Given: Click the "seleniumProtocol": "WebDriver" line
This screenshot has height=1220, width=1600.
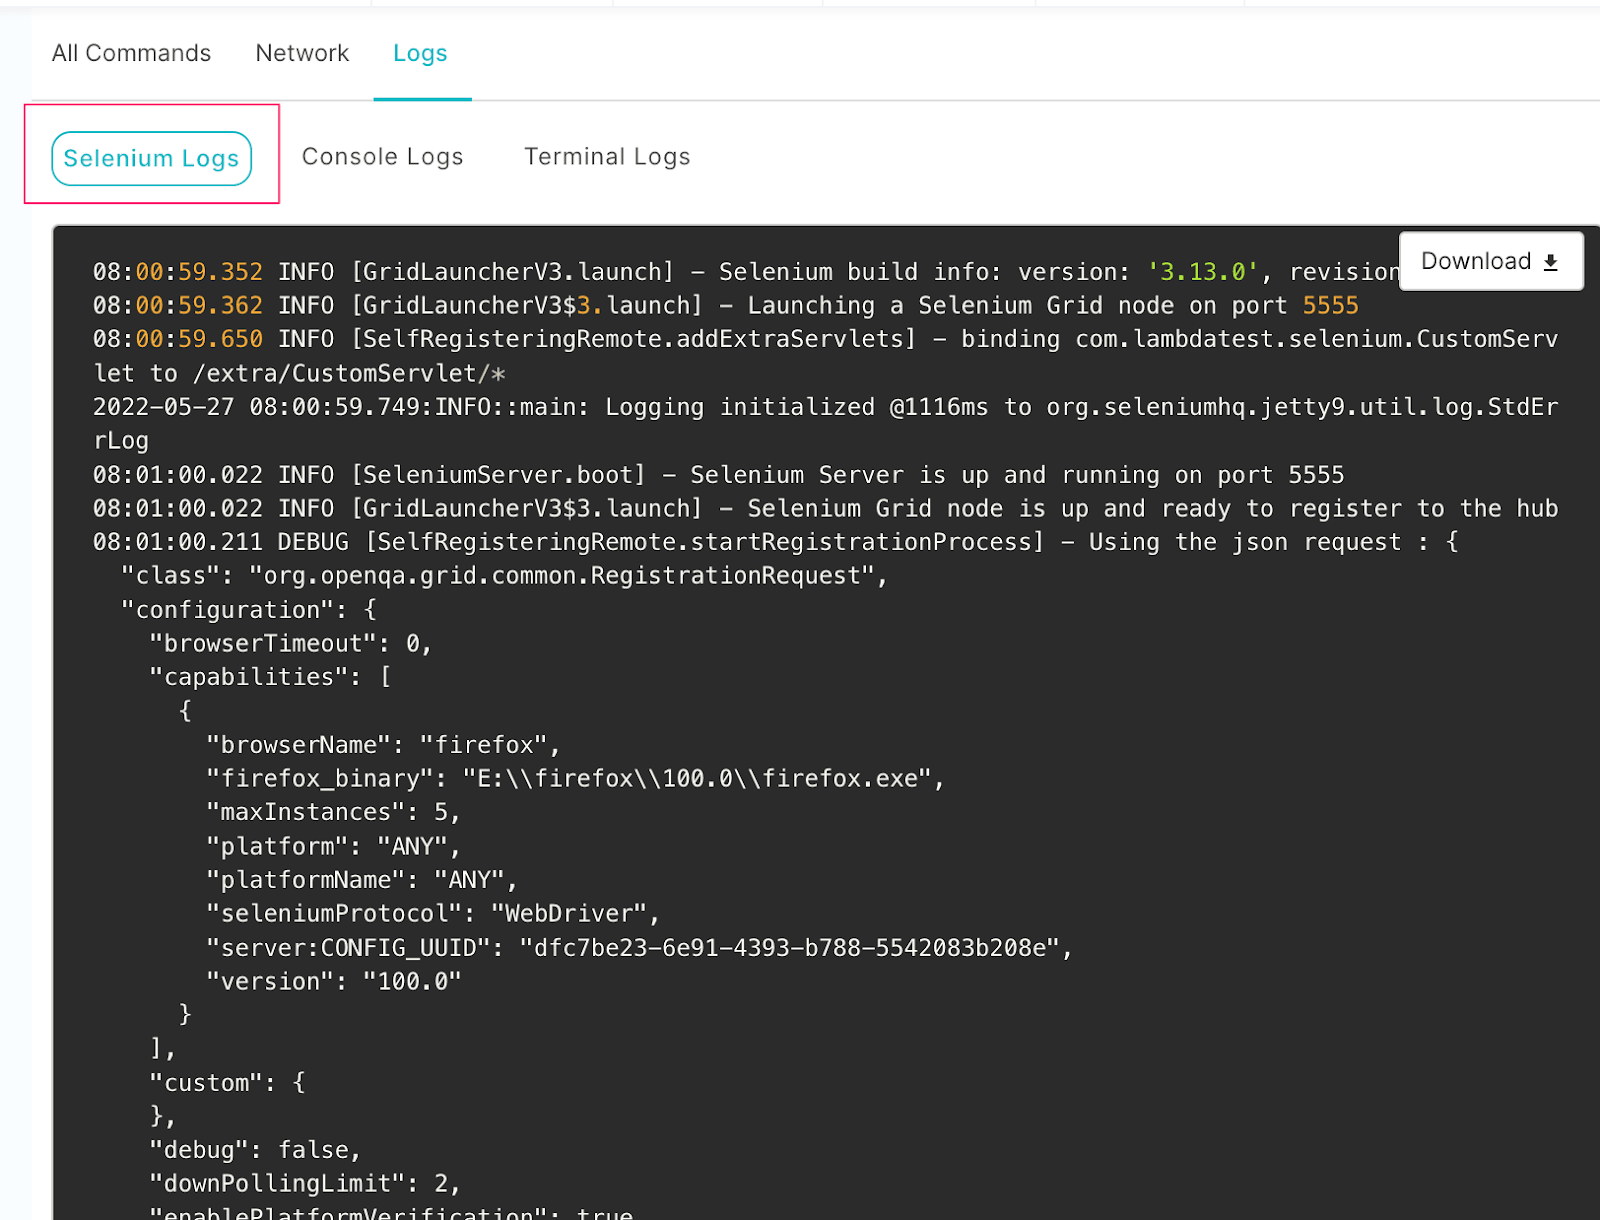Looking at the screenshot, I should point(433,914).
